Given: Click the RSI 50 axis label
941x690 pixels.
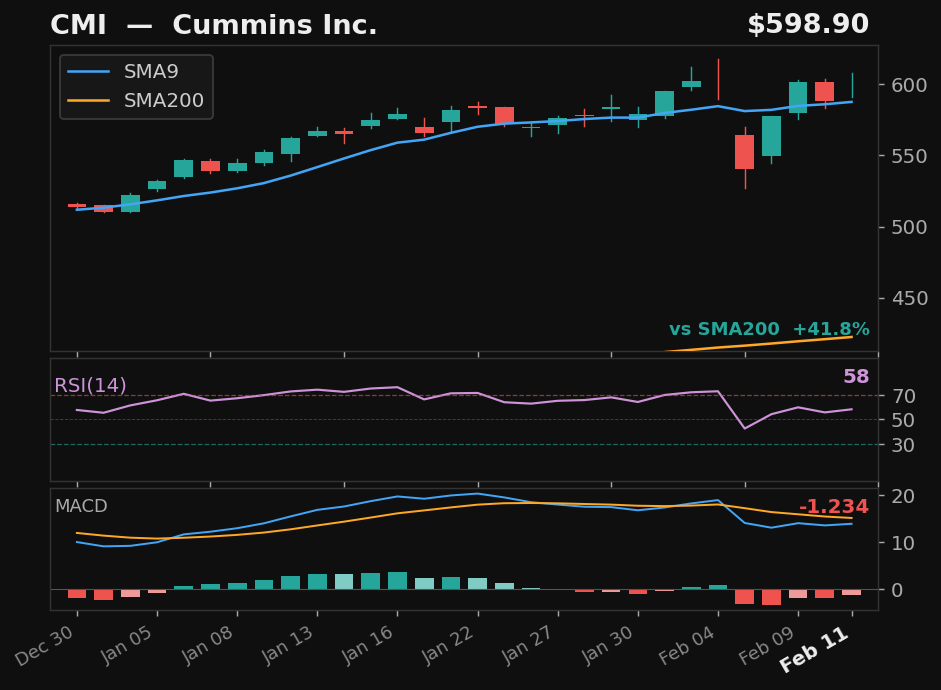Looking at the screenshot, I should click(x=903, y=421).
